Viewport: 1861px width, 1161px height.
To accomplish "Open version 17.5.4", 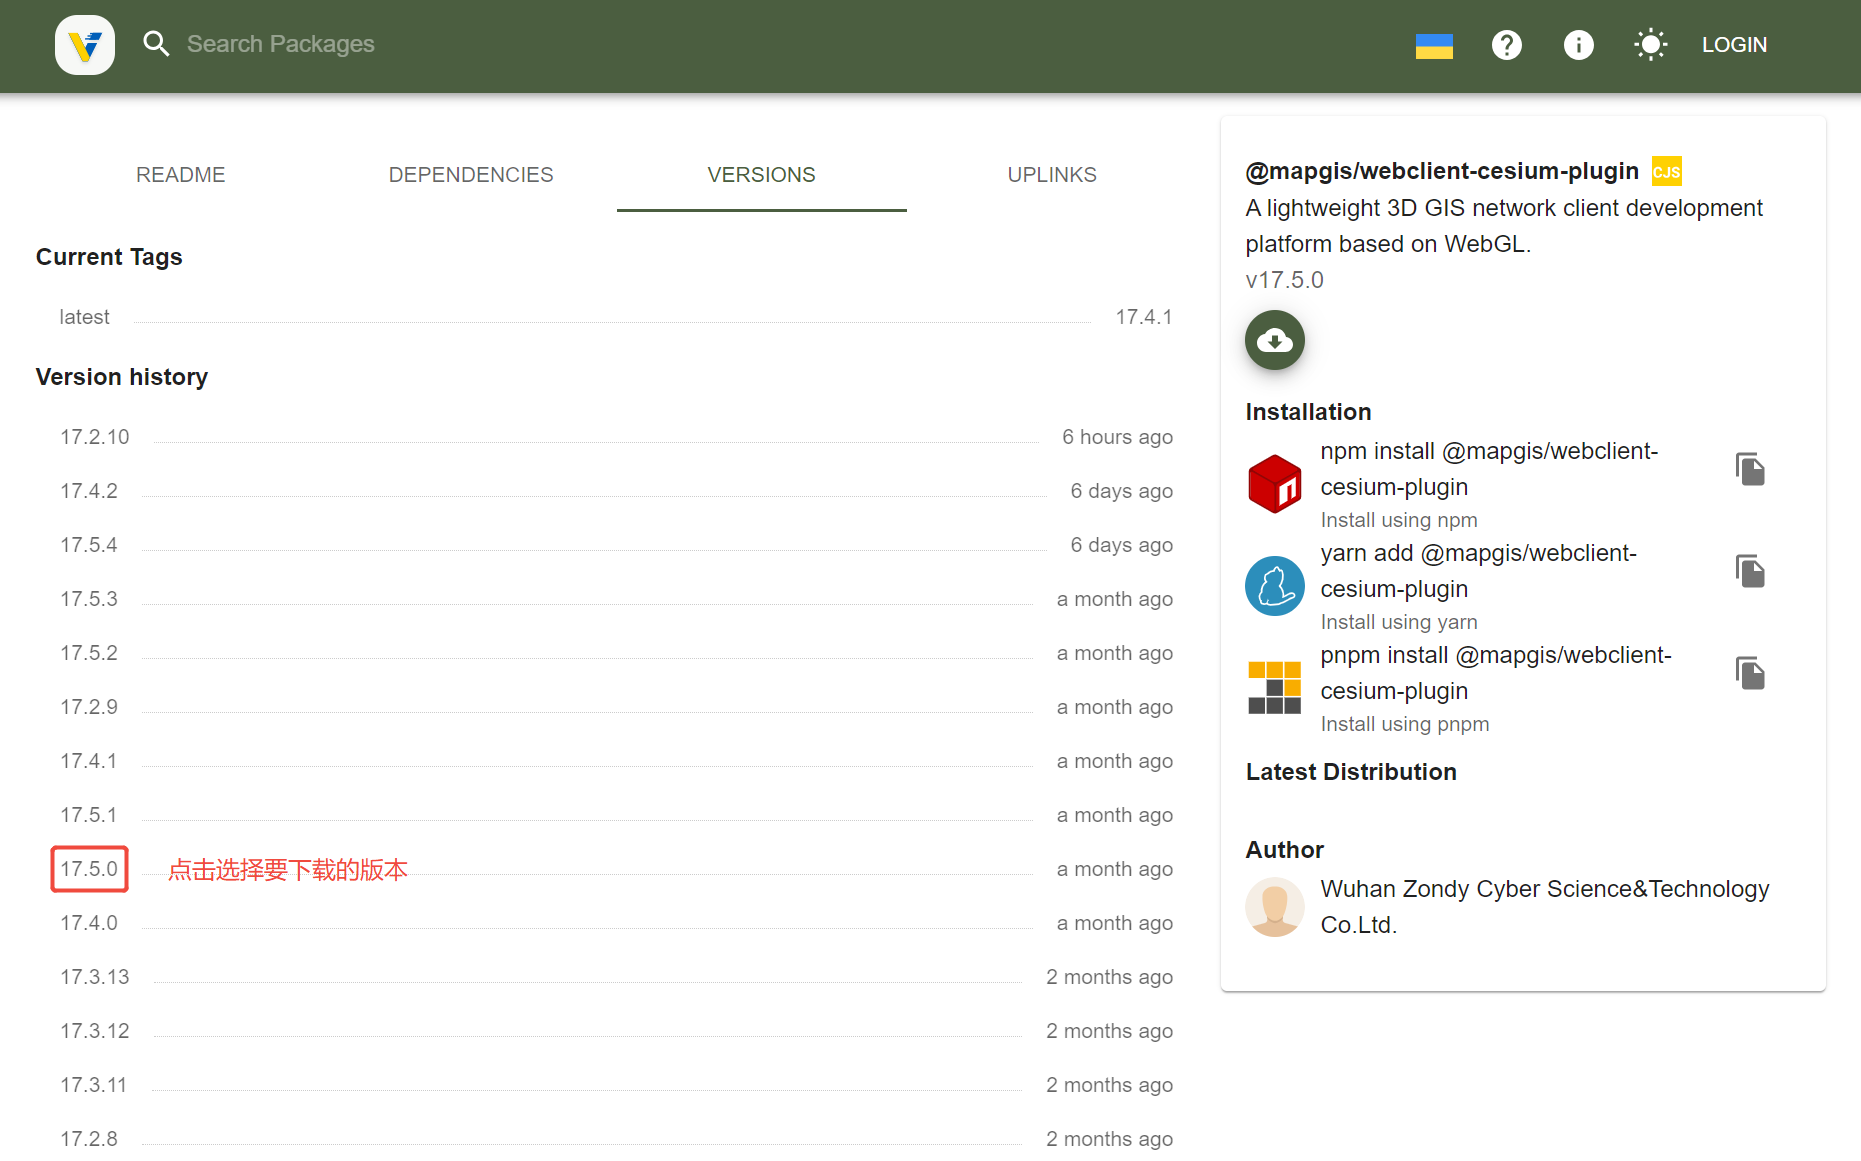I will [x=89, y=545].
